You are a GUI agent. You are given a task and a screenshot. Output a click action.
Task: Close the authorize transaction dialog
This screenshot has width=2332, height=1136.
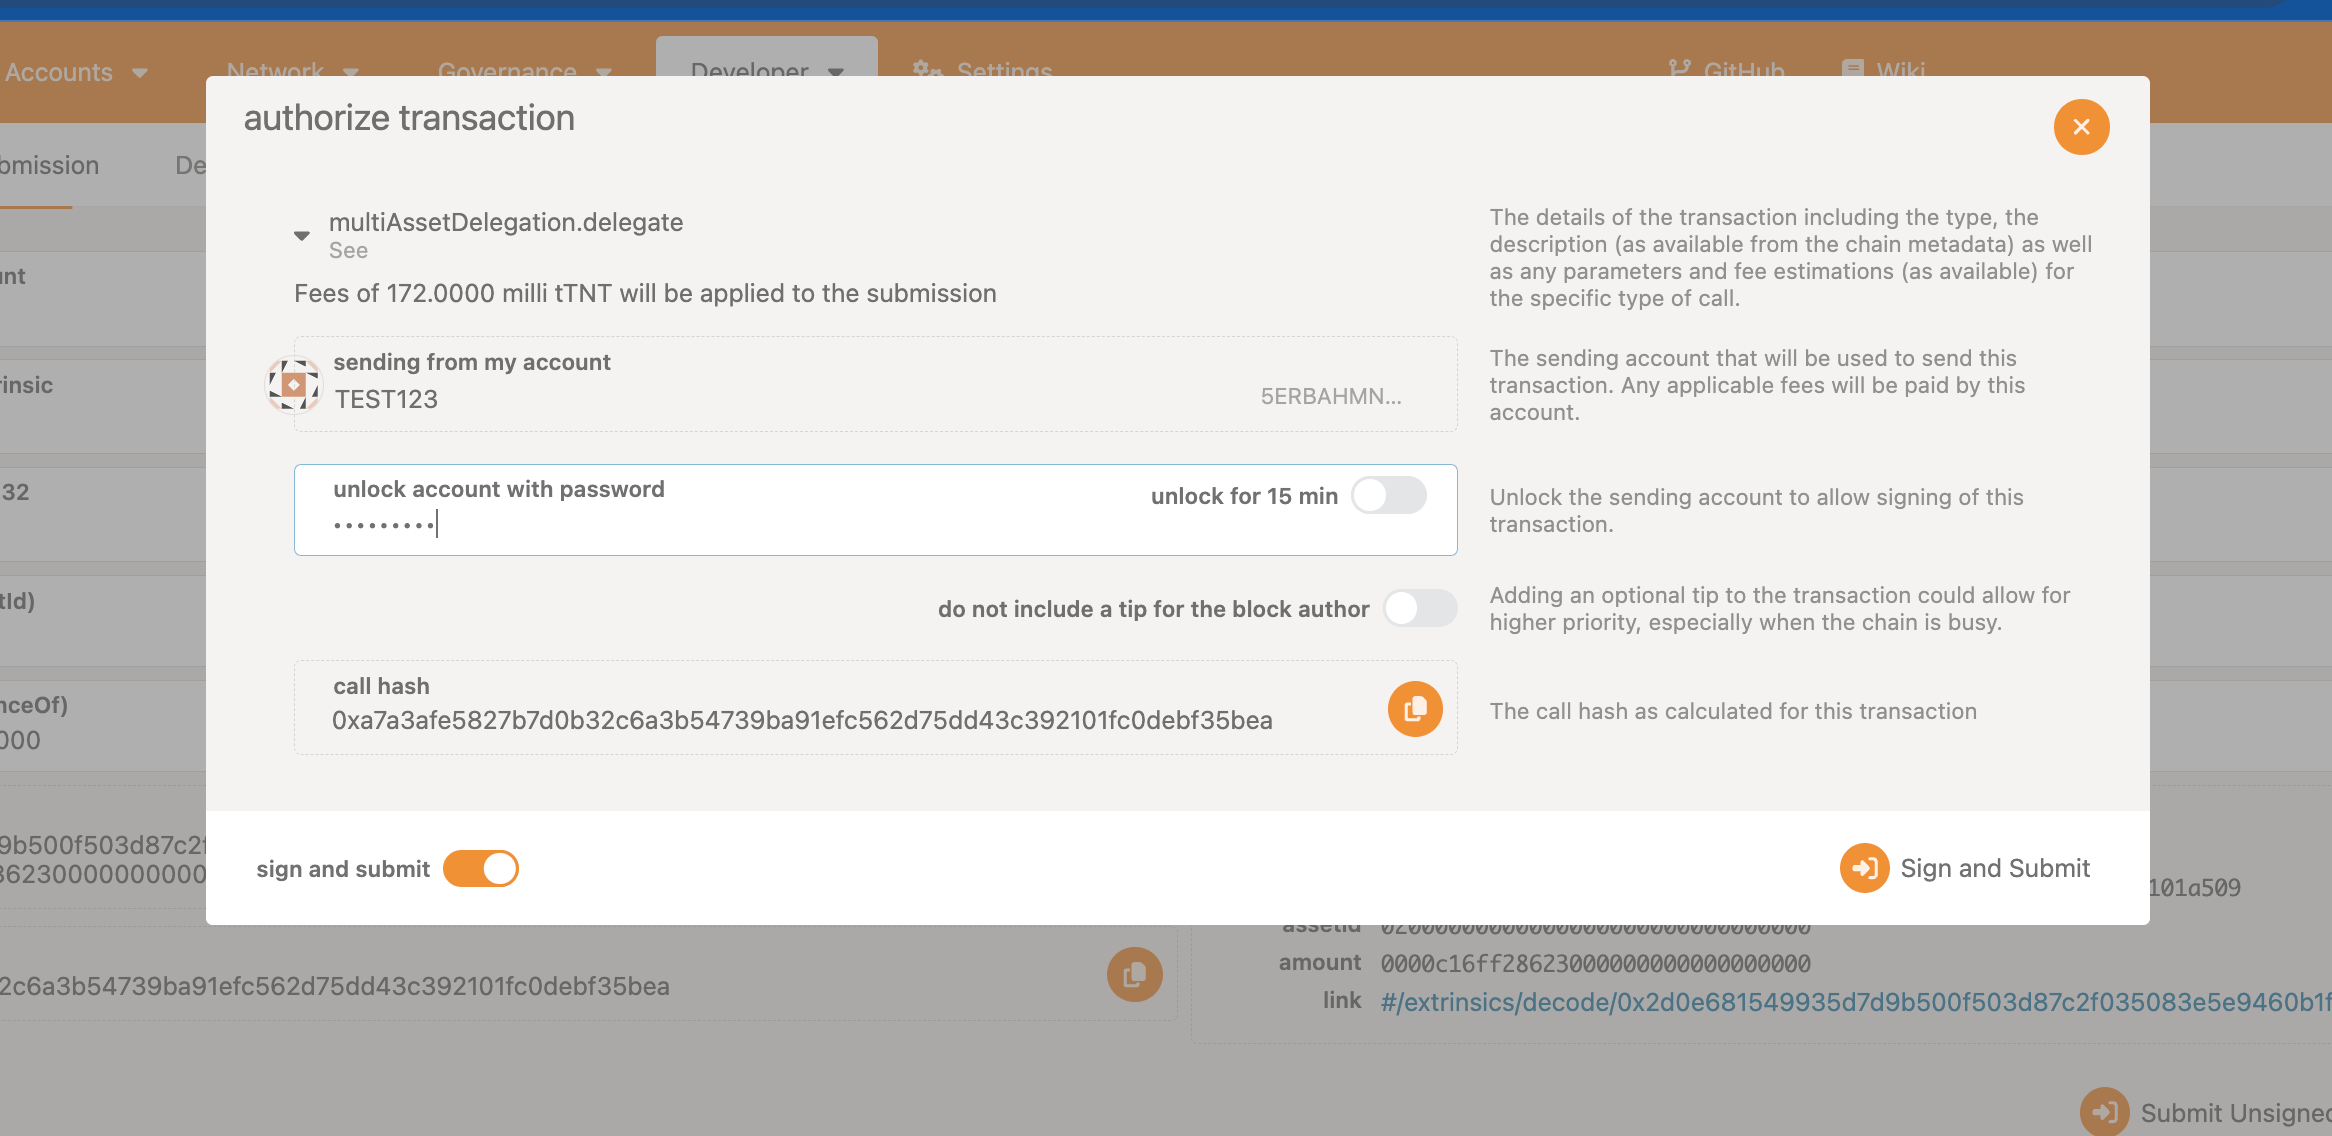pyautogui.click(x=2081, y=127)
